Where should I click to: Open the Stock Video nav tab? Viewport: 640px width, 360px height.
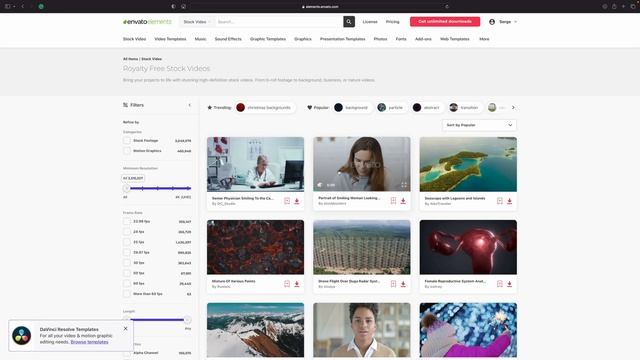click(x=134, y=39)
